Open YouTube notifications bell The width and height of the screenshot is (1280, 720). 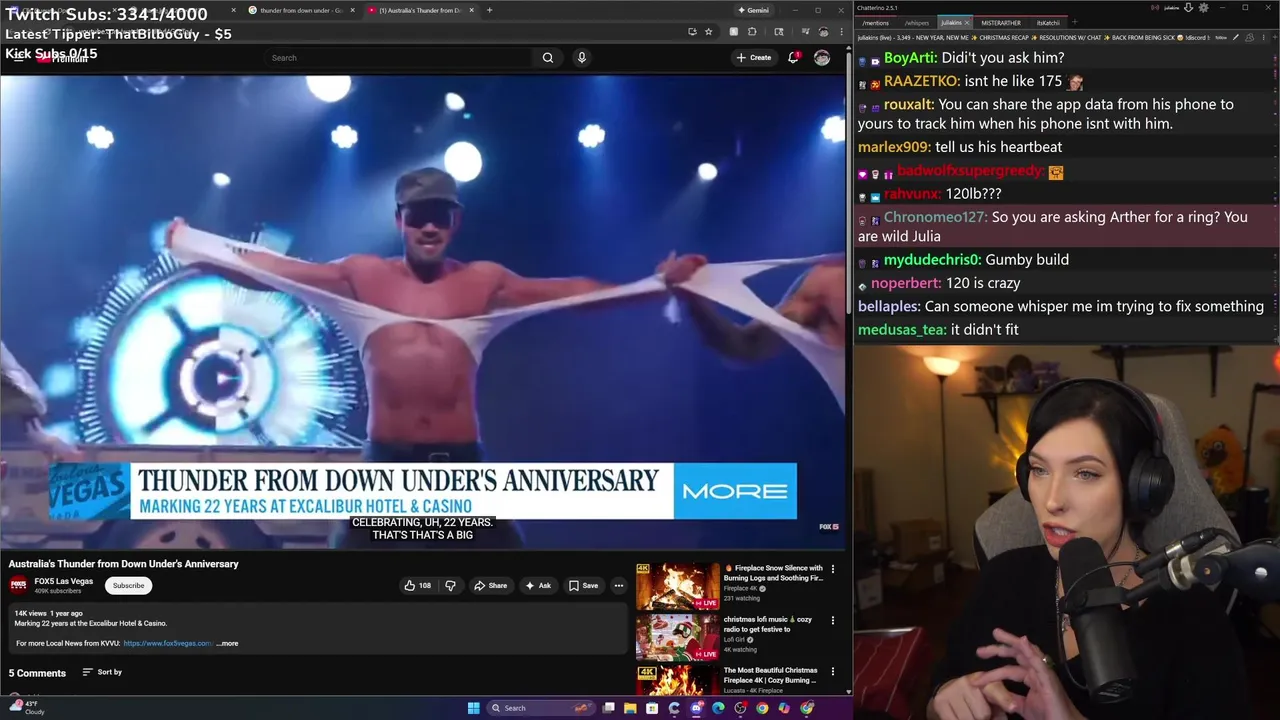pyautogui.click(x=794, y=57)
